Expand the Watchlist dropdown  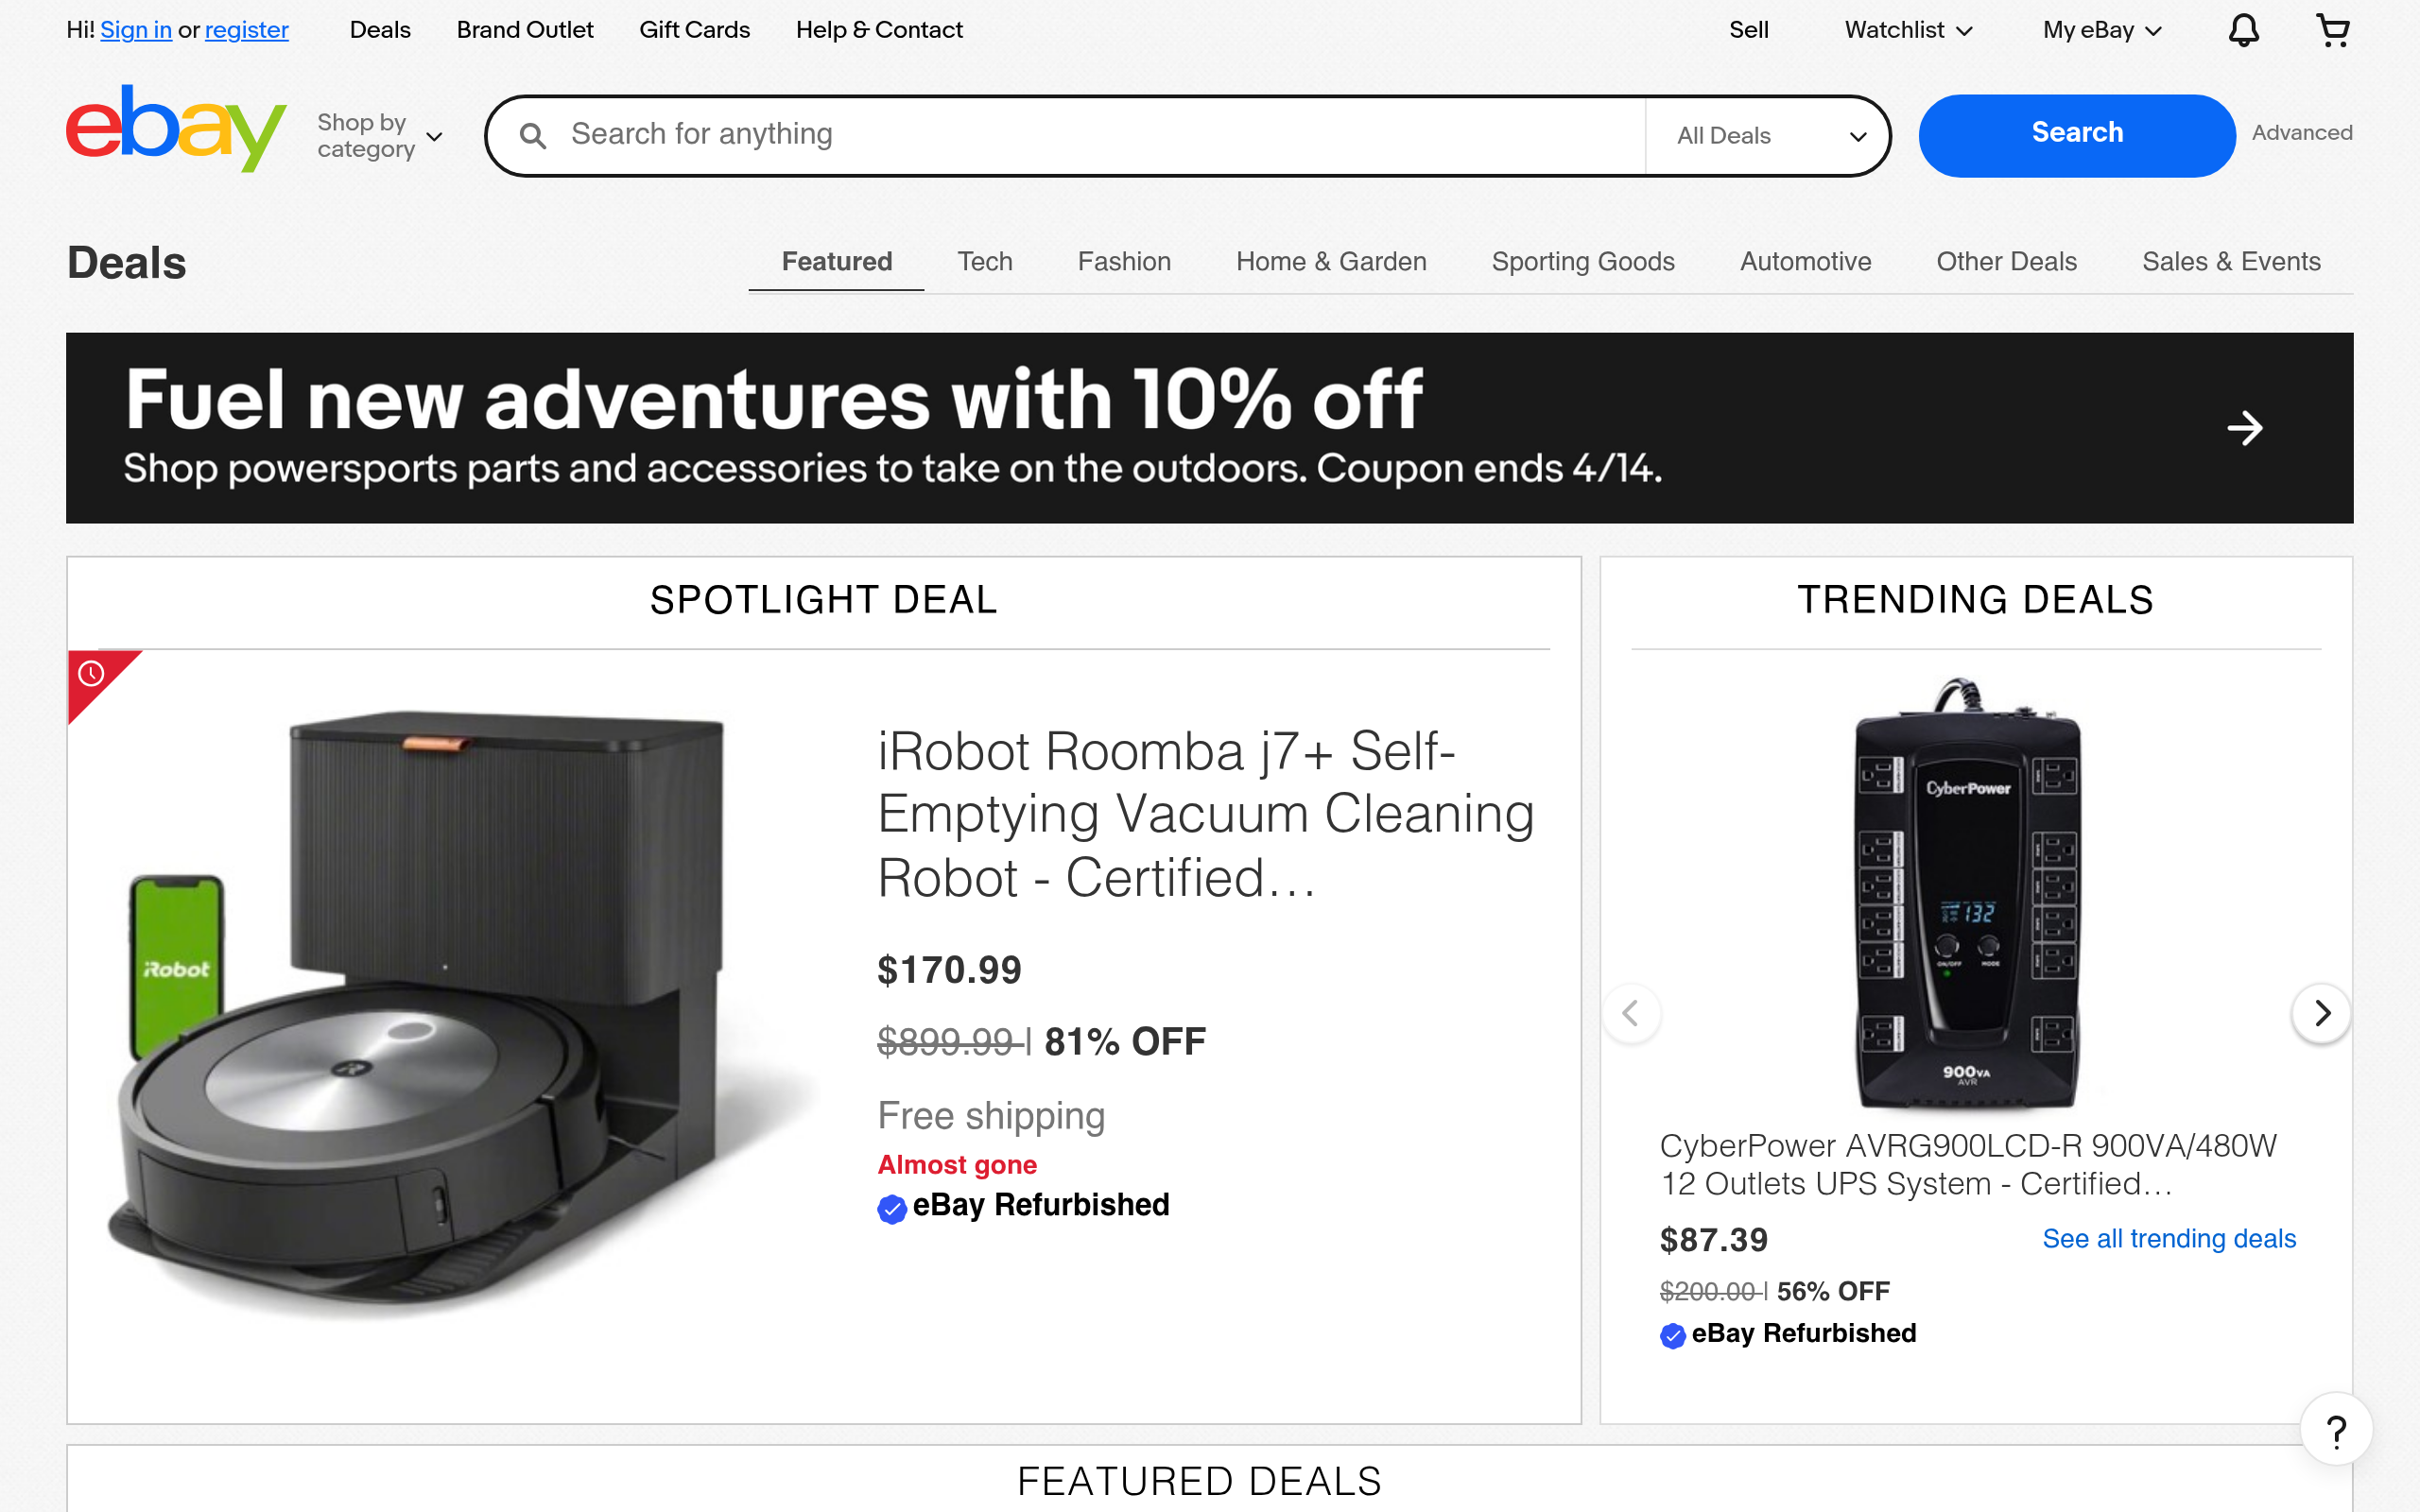[x=1907, y=30]
